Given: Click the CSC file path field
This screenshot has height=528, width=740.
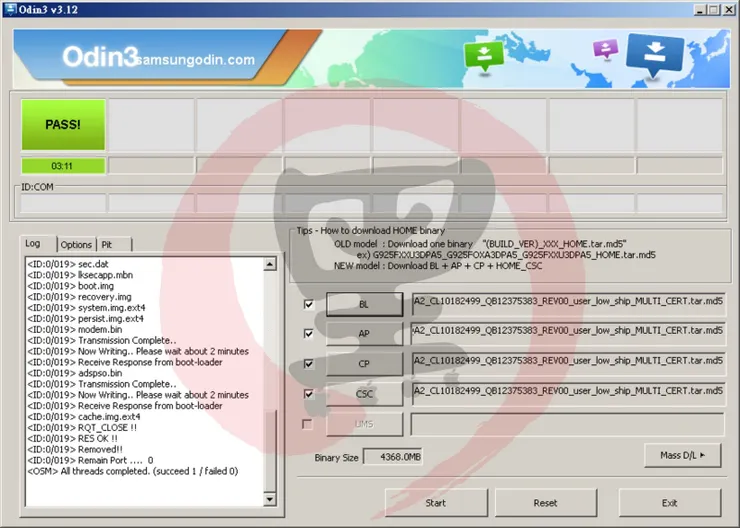Looking at the screenshot, I should (x=568, y=394).
